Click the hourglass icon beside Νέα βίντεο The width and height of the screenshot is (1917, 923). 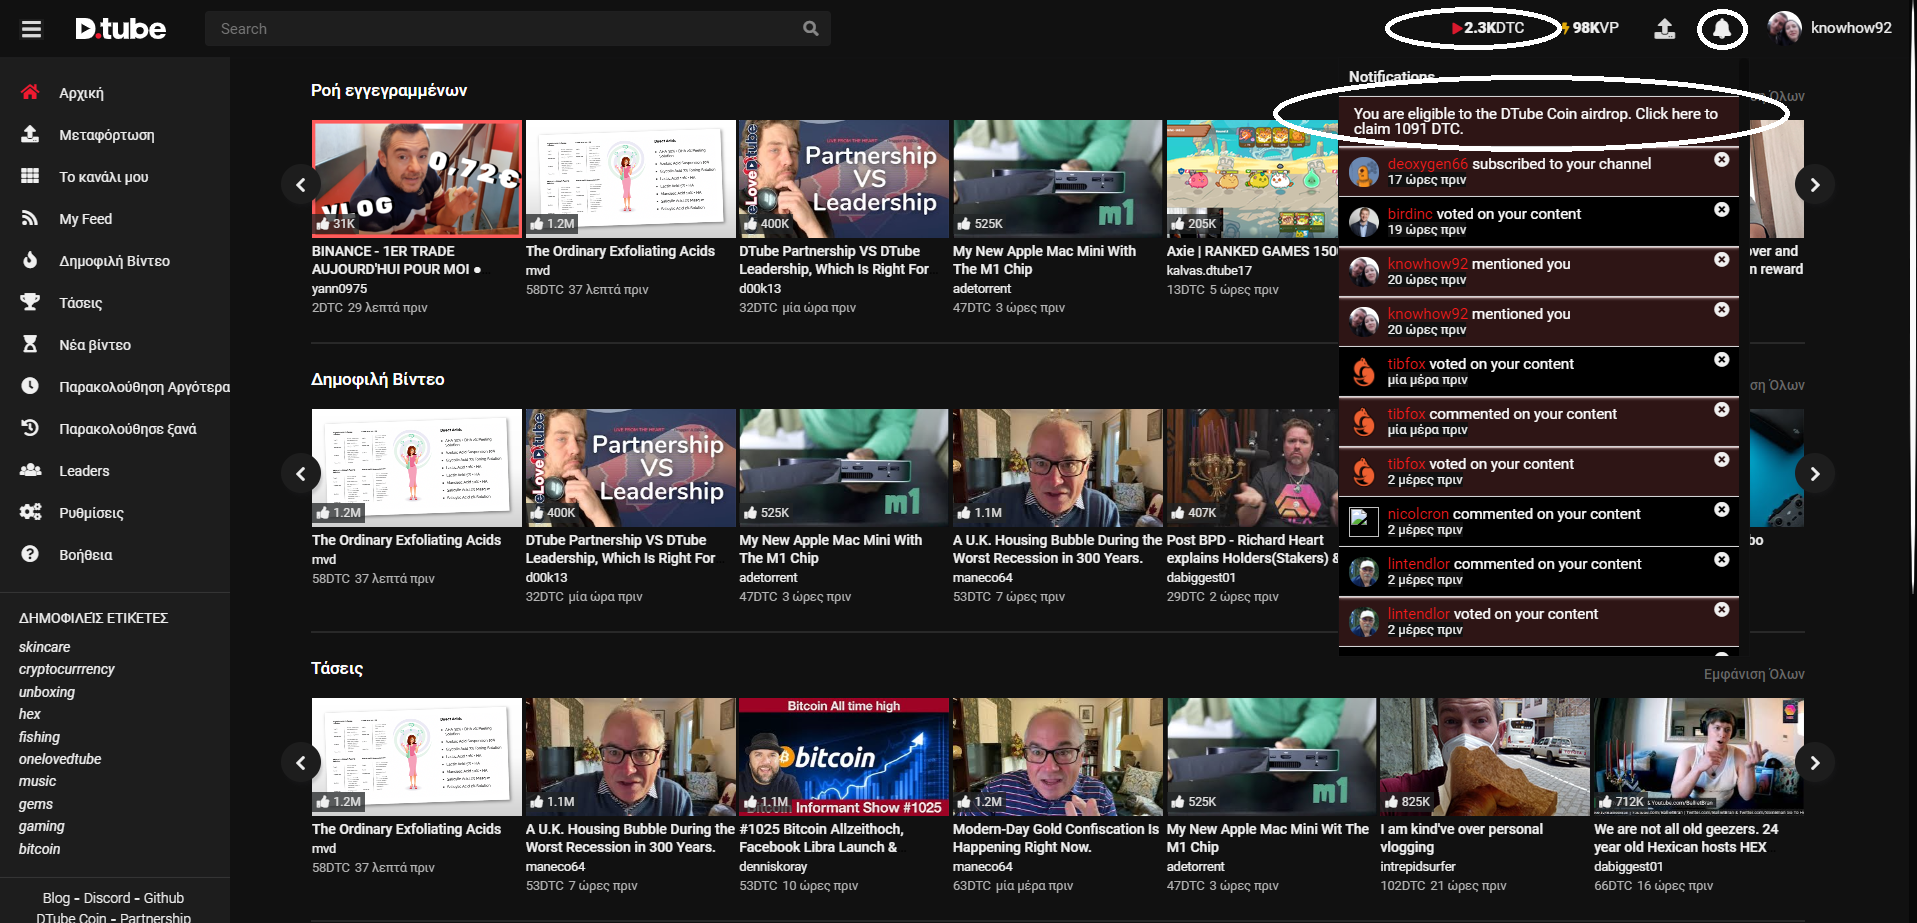pos(30,344)
